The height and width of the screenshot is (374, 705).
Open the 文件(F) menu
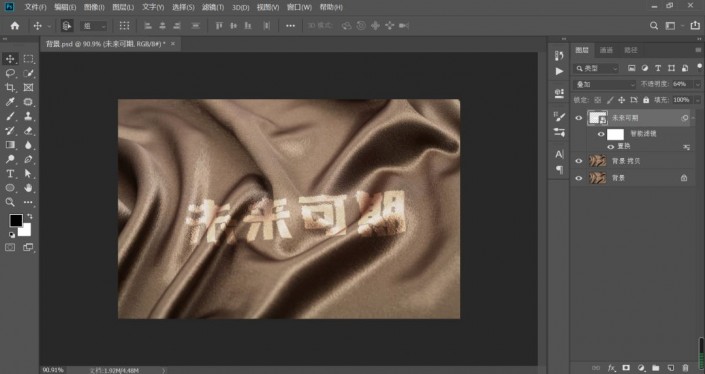[36, 7]
